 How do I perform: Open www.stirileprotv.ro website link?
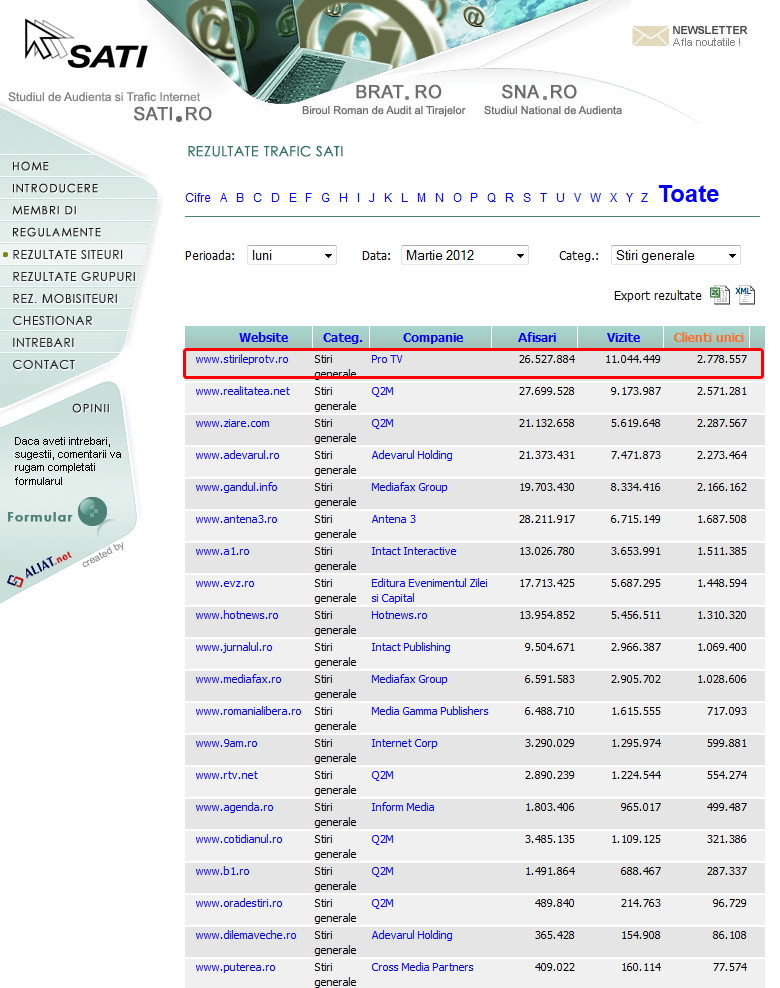[242, 359]
